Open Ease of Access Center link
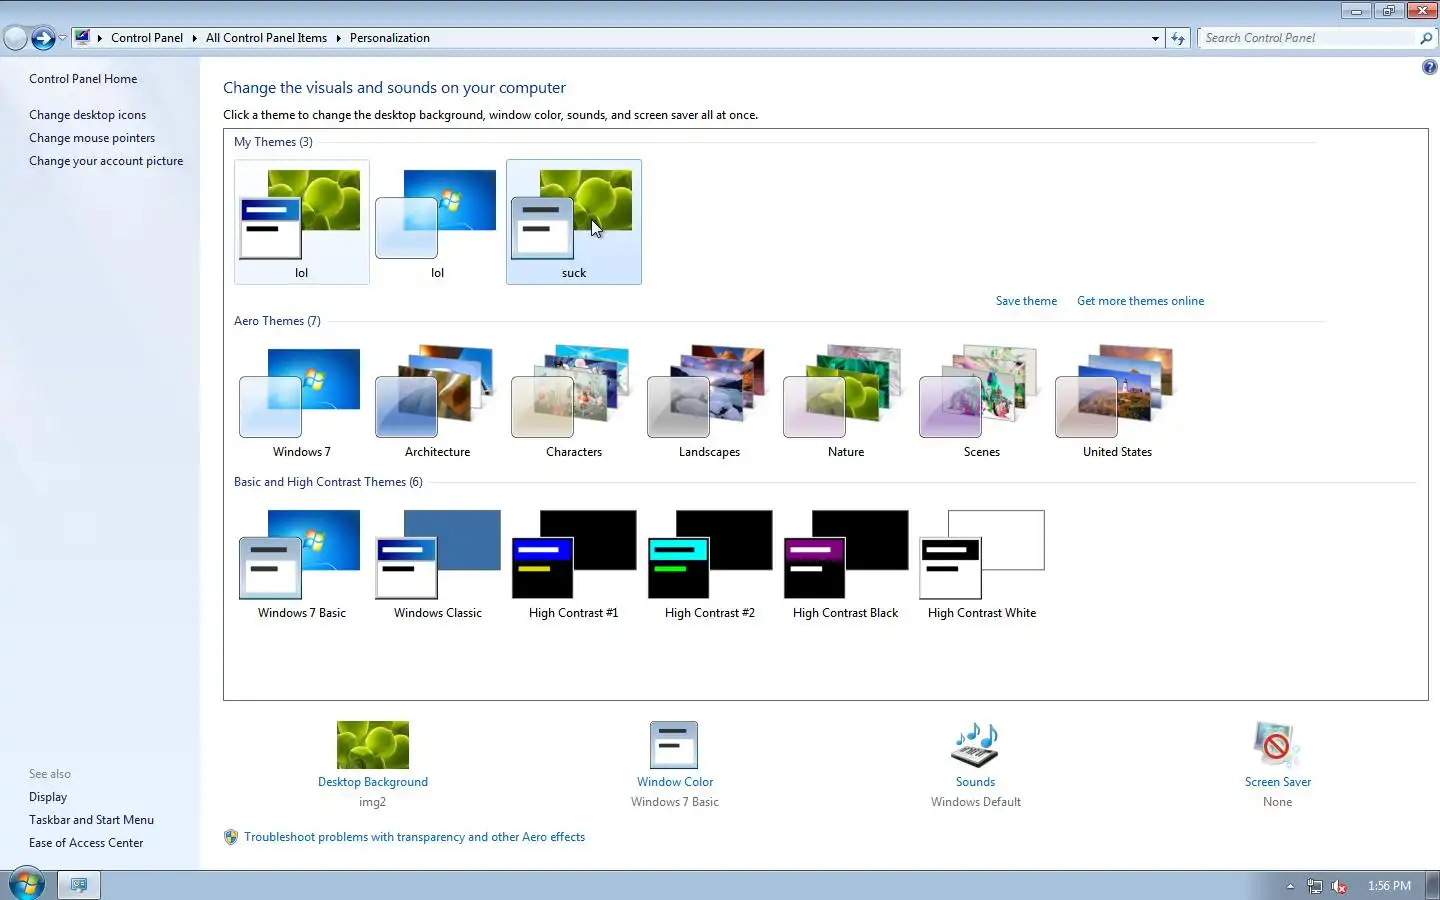Viewport: 1440px width, 900px height. (86, 843)
